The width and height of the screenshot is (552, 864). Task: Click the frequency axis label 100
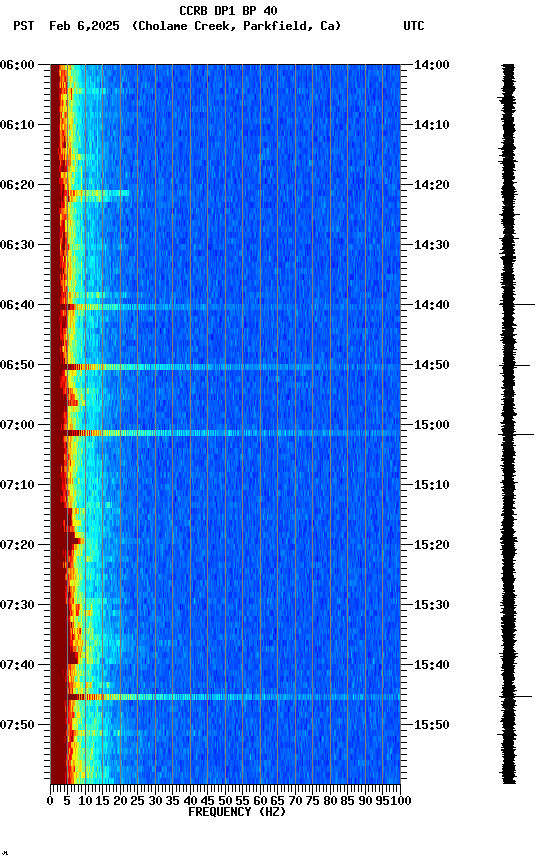[402, 801]
